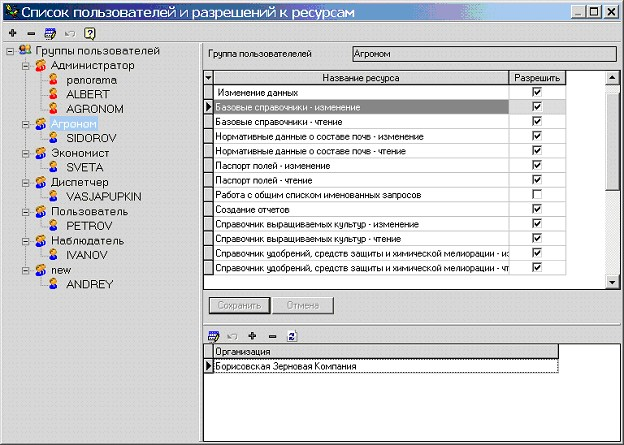
Task: Click the add (plus) icon in top toolbar
Action: (x=11, y=32)
